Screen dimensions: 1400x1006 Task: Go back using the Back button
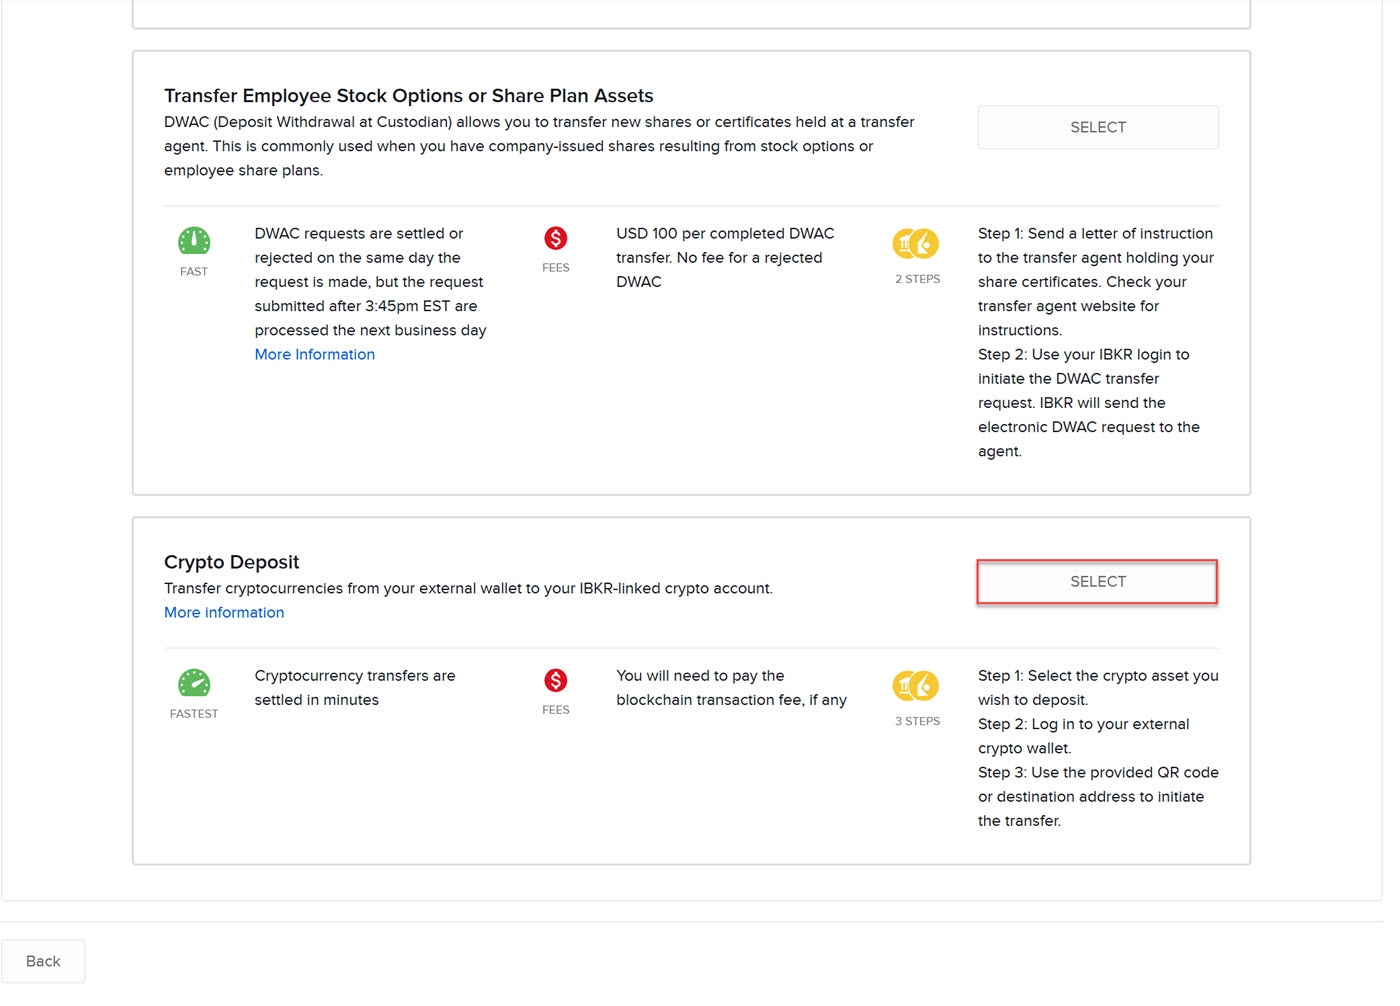coord(43,961)
